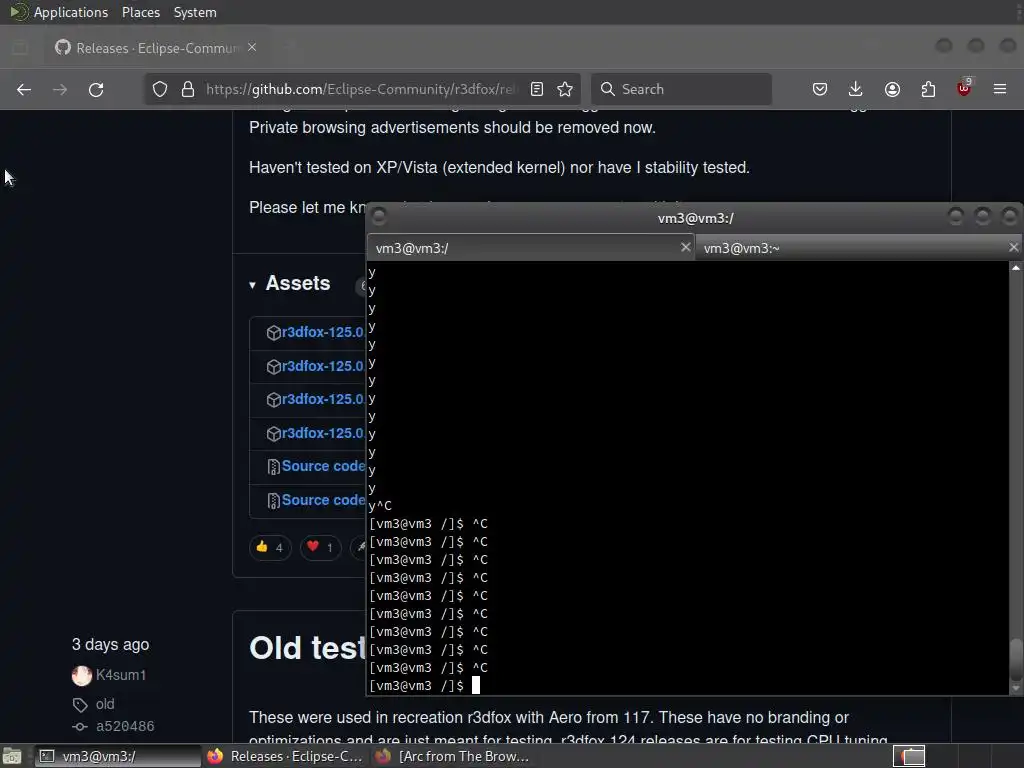1024x768 pixels.
Task: Go back using the browser back arrow
Action: [x=24, y=89]
